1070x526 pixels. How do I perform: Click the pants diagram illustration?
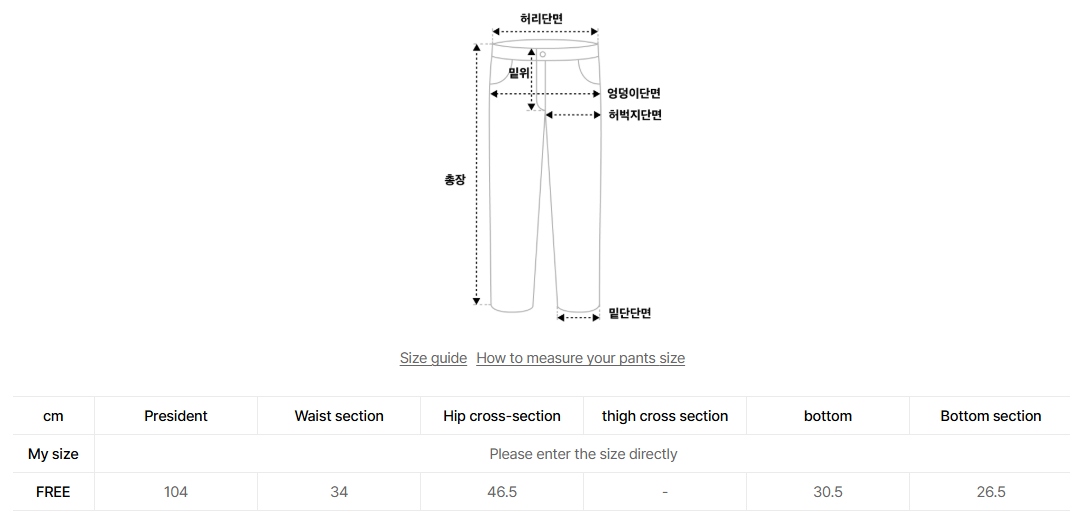click(x=545, y=175)
